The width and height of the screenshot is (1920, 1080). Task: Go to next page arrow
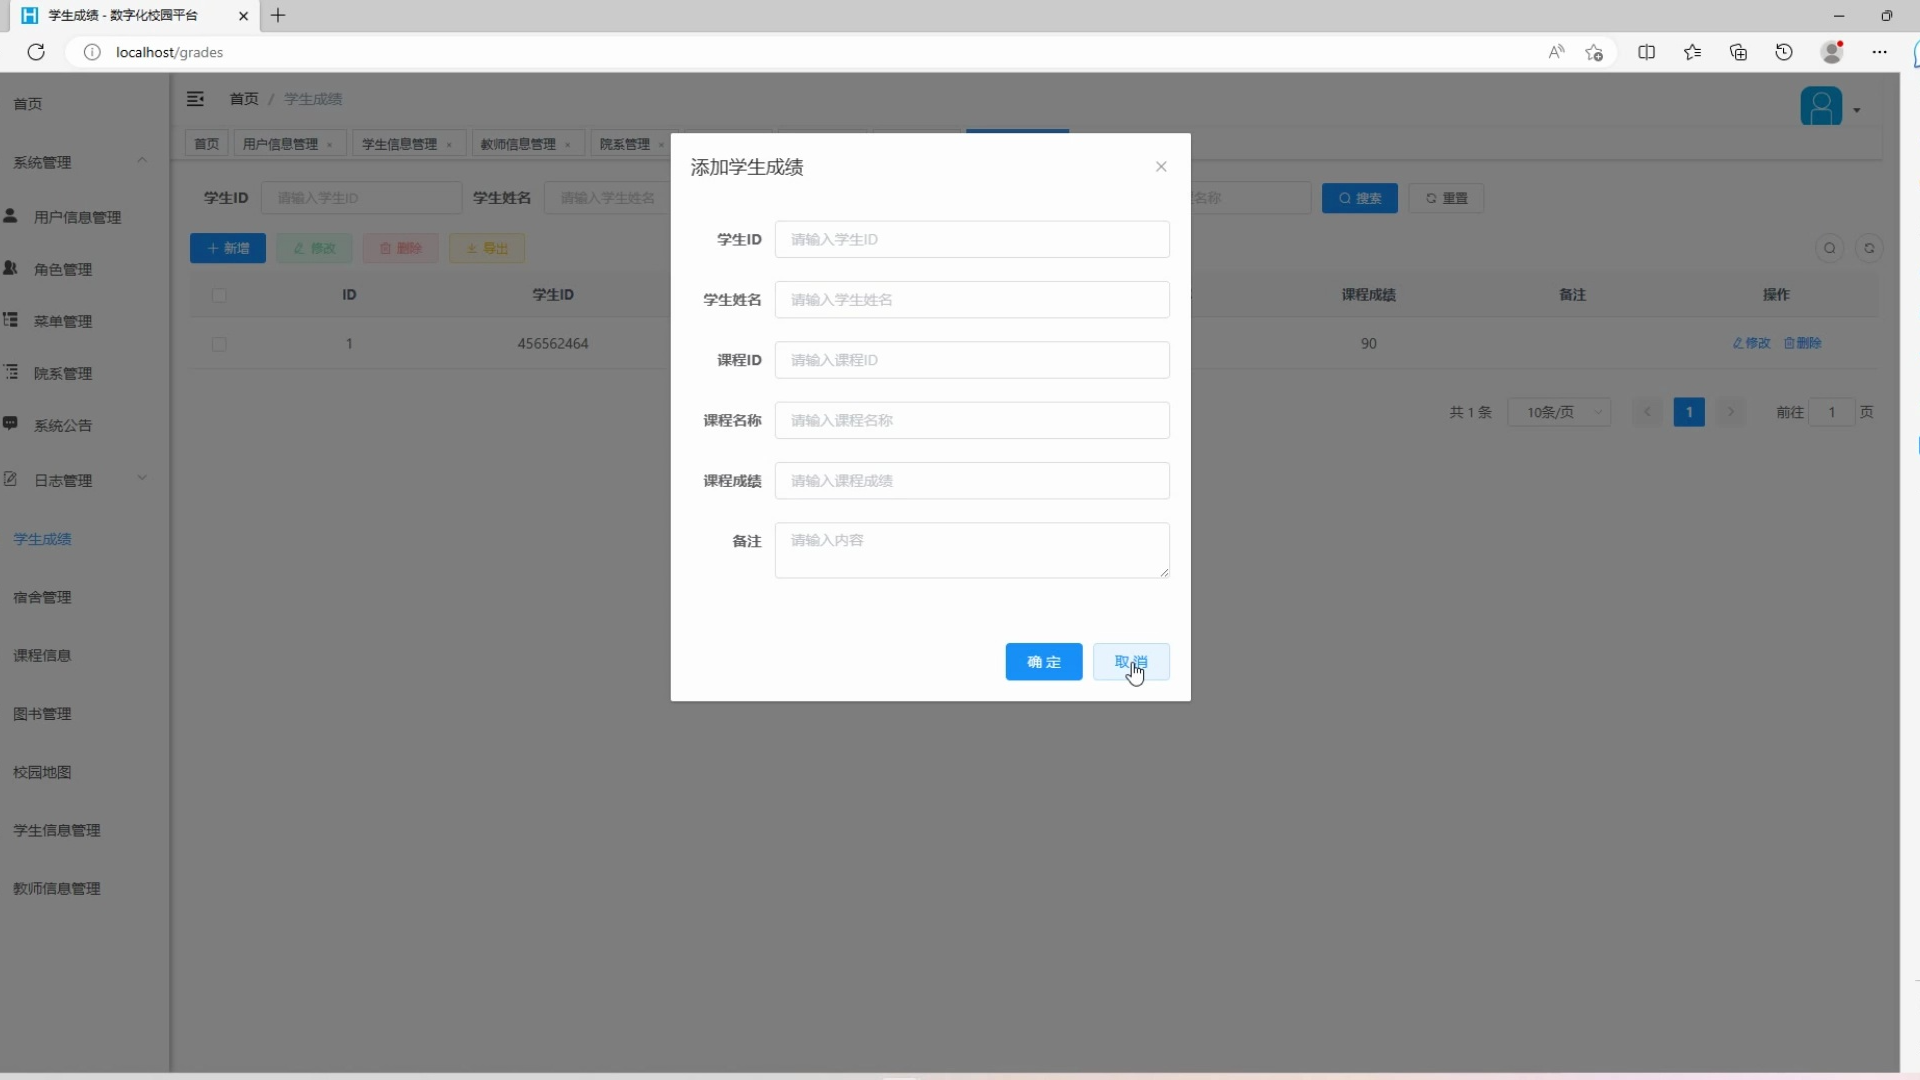click(x=1731, y=412)
